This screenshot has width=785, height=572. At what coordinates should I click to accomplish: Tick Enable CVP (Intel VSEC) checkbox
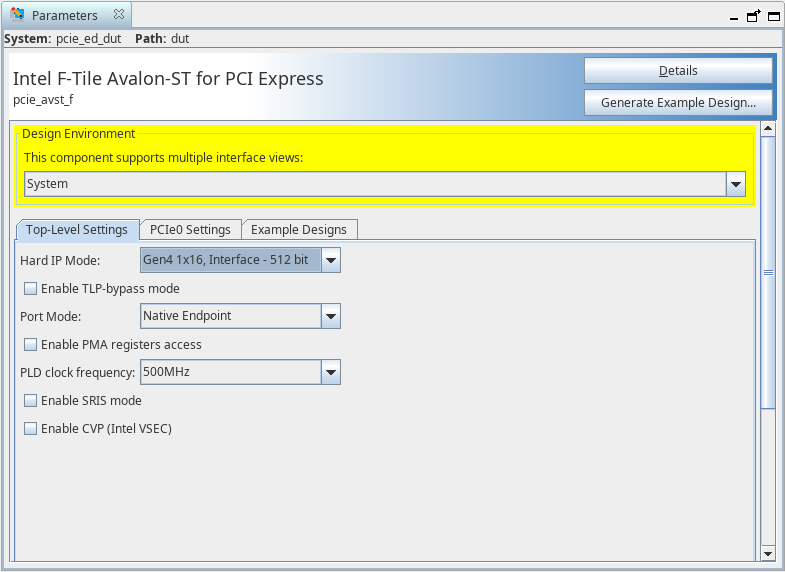(x=31, y=429)
